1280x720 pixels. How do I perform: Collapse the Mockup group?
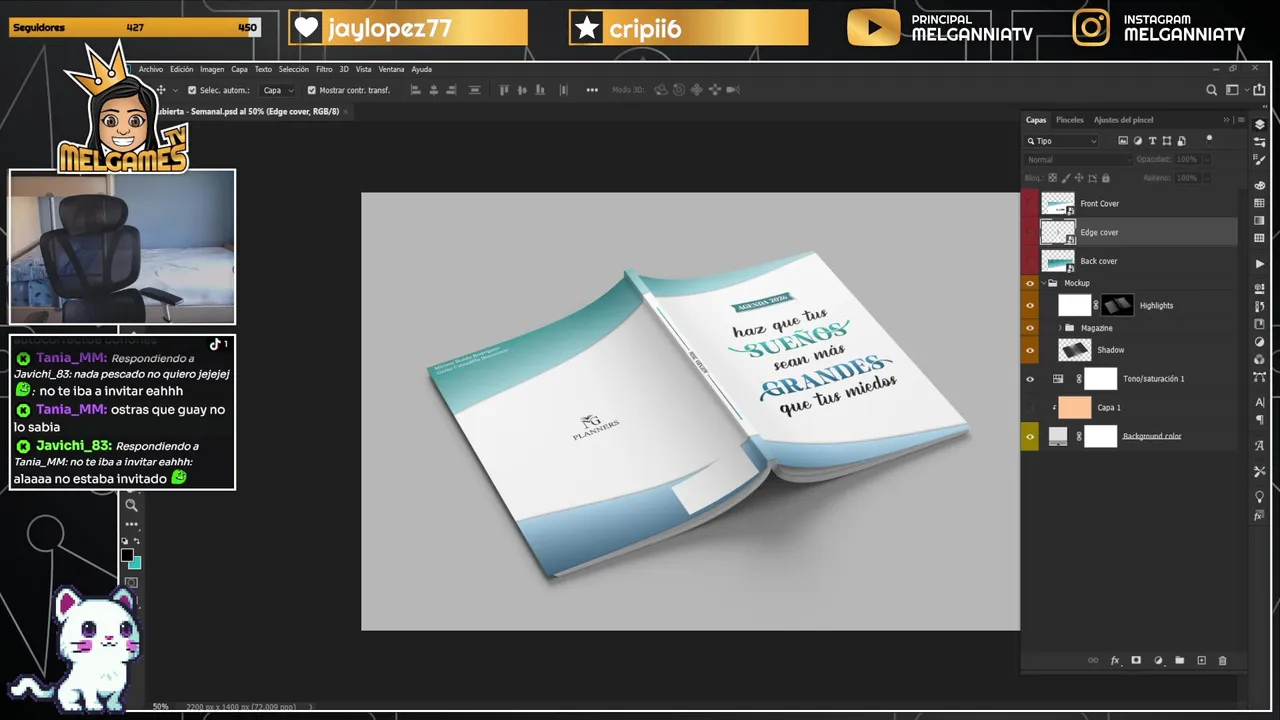[1044, 283]
